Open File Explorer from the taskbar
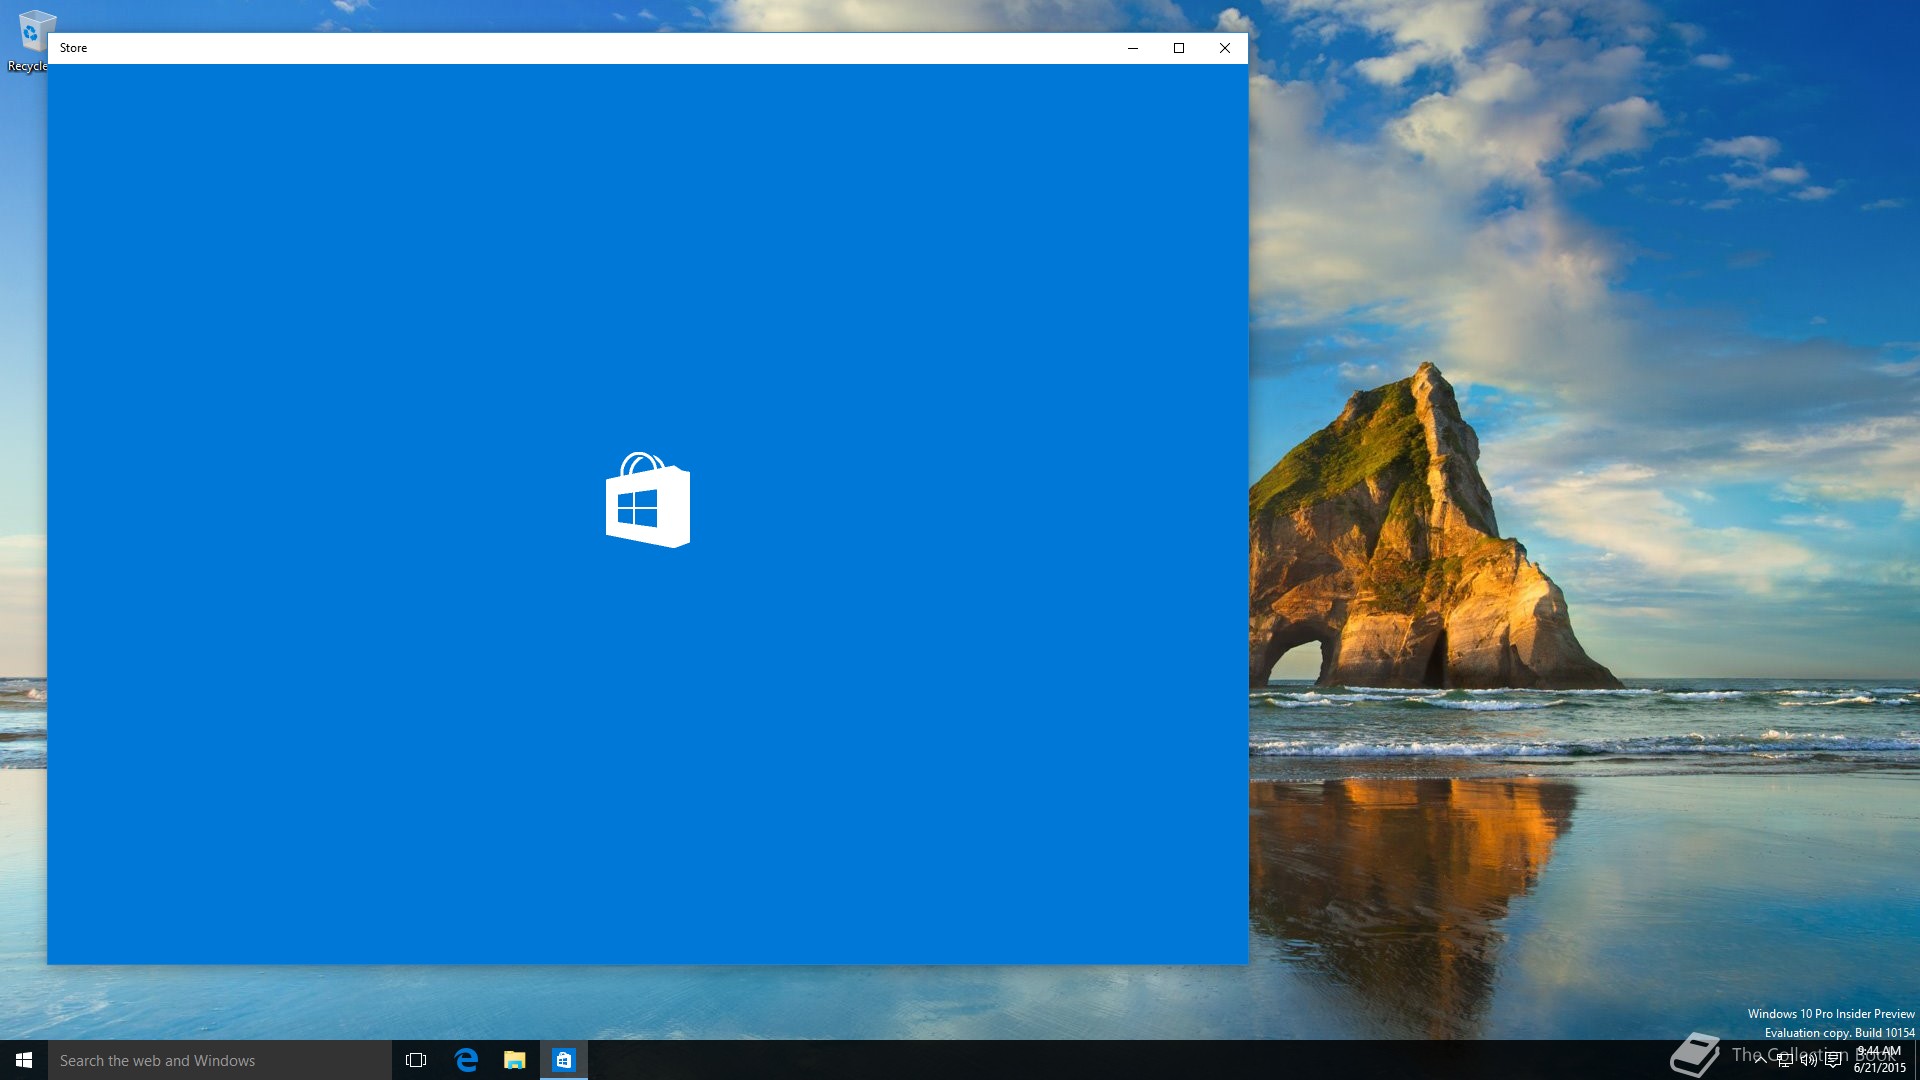Image resolution: width=1920 pixels, height=1080 pixels. point(515,1060)
